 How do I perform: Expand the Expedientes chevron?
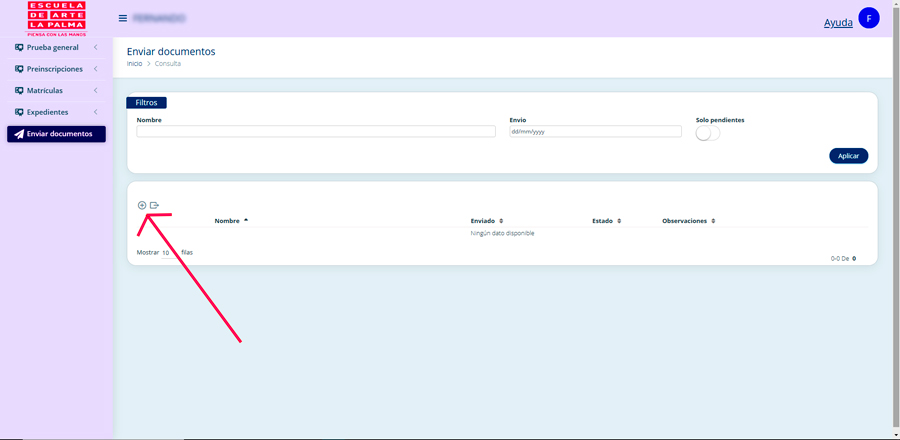tap(95, 112)
